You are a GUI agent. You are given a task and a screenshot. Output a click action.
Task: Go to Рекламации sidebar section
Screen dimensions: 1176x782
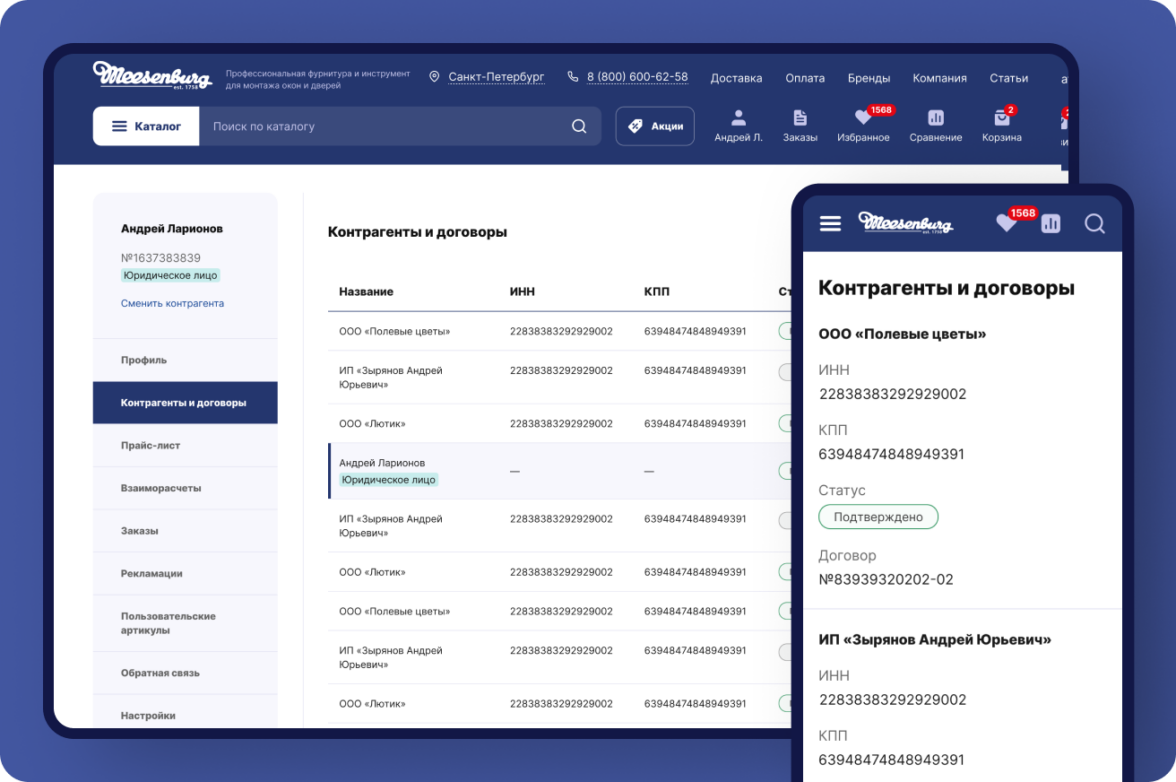(151, 573)
